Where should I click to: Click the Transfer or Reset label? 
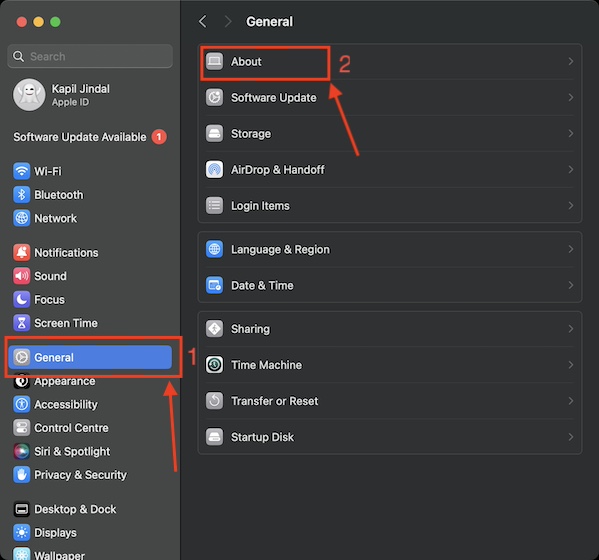[274, 401]
